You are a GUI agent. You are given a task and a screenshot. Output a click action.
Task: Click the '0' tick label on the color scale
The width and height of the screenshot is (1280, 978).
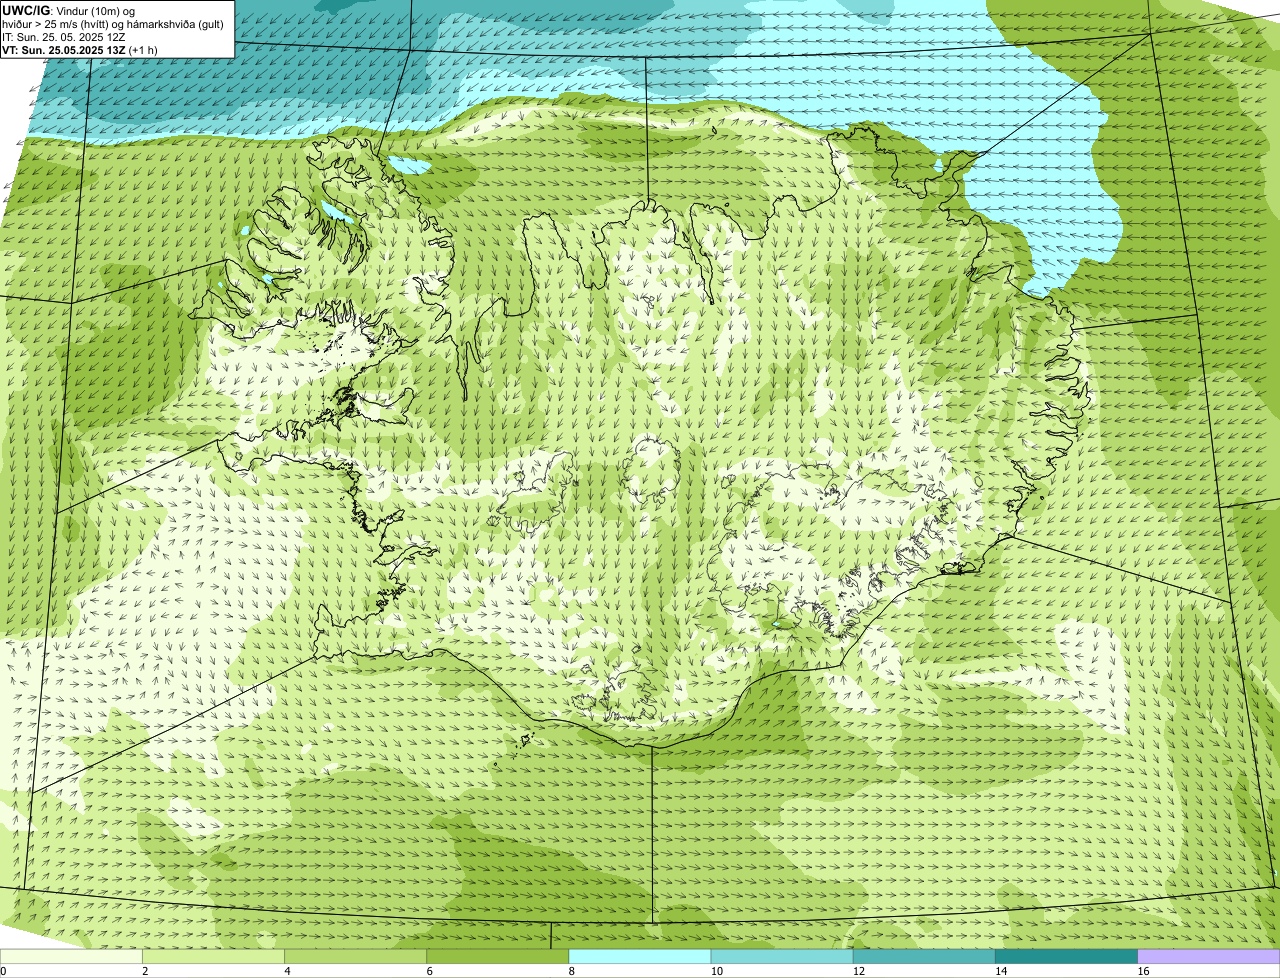tap(3, 971)
